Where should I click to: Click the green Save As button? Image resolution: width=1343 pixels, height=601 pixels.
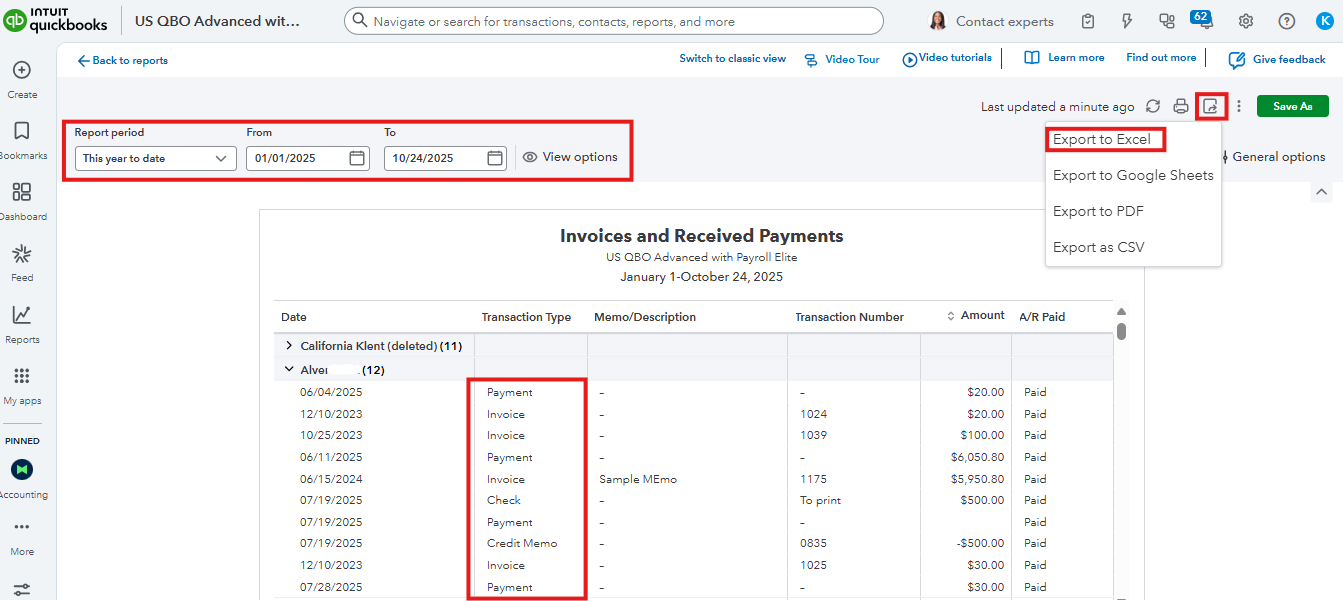pos(1292,107)
